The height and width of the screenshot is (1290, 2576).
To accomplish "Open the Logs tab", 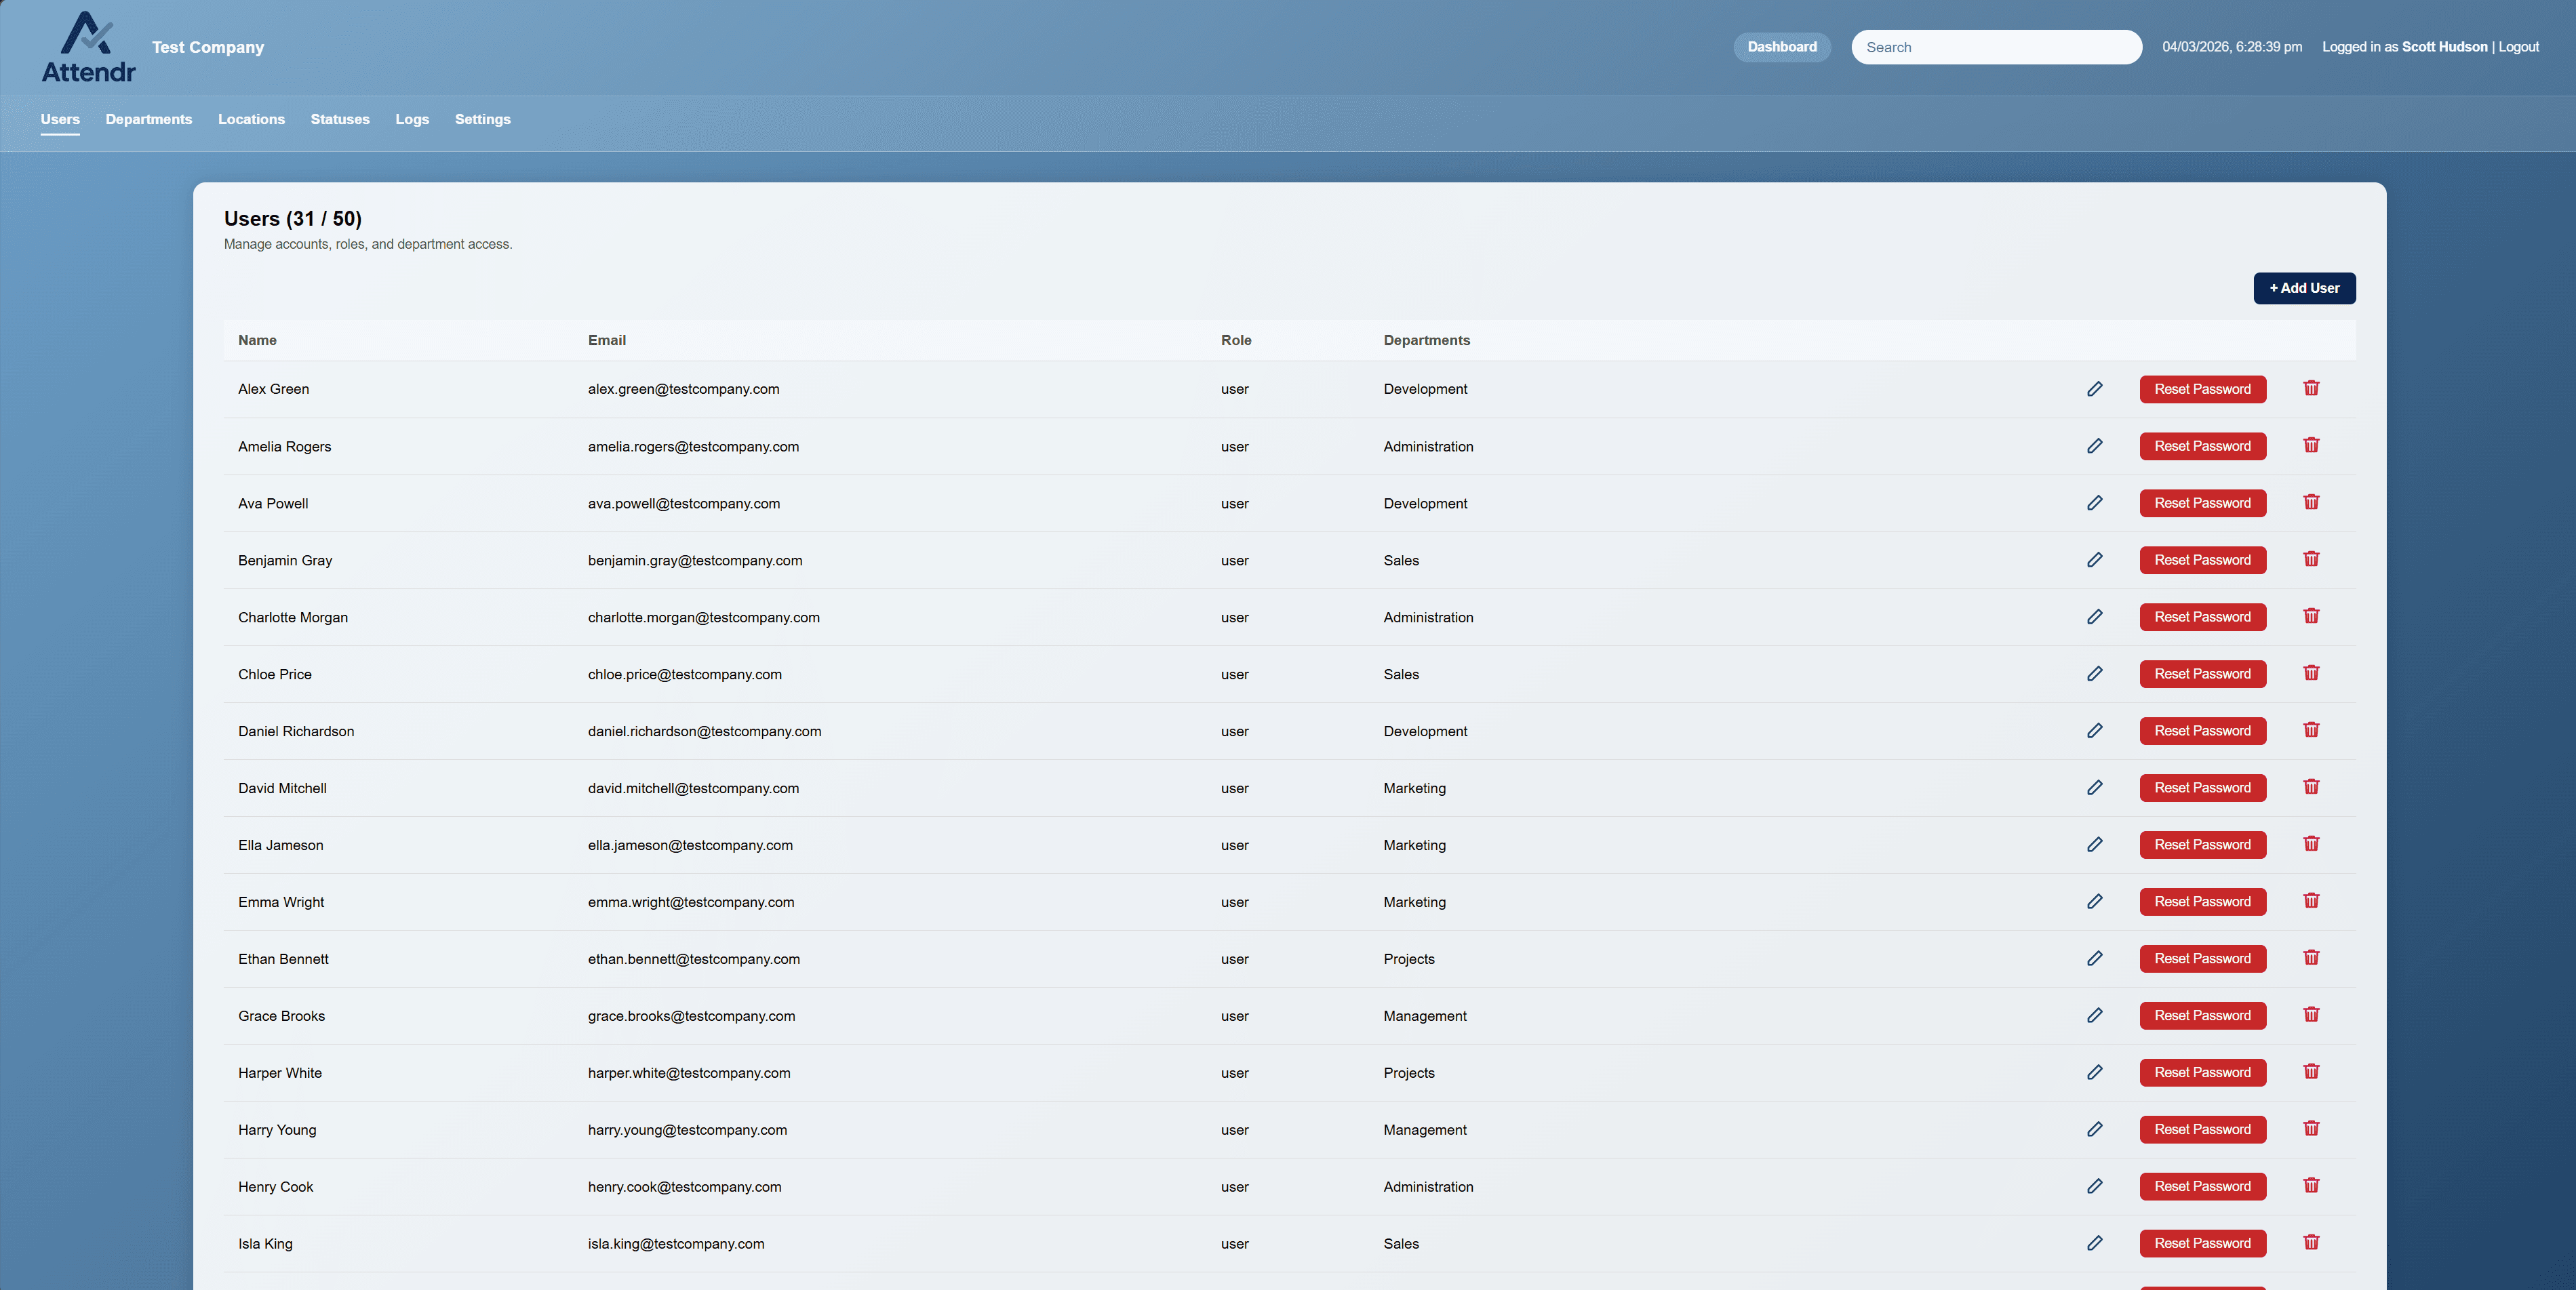I will [x=412, y=119].
